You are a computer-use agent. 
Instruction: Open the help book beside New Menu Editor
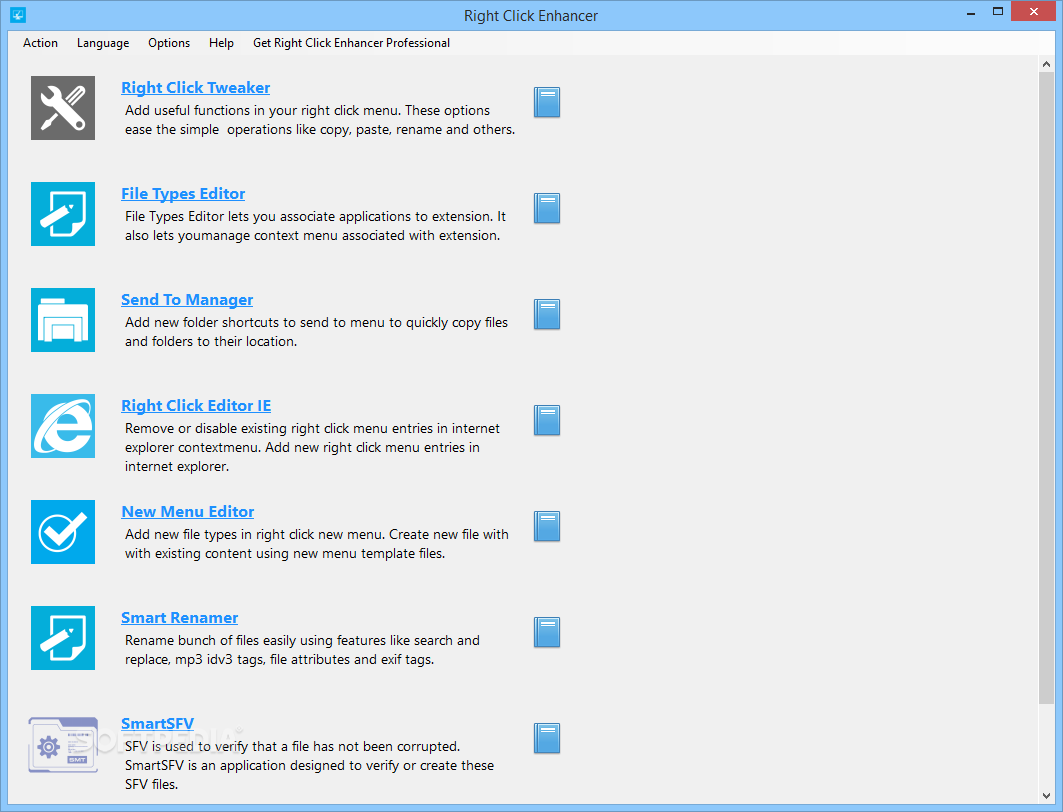(x=546, y=527)
